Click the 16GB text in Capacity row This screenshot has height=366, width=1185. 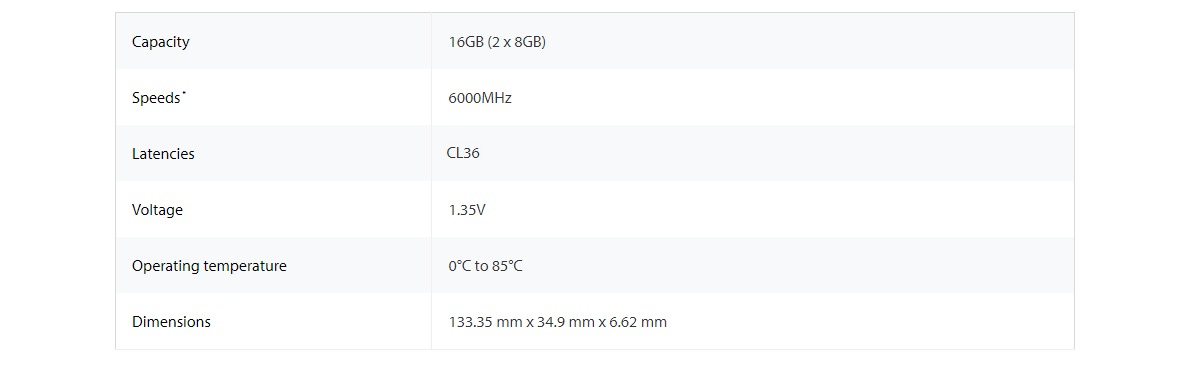pos(466,42)
